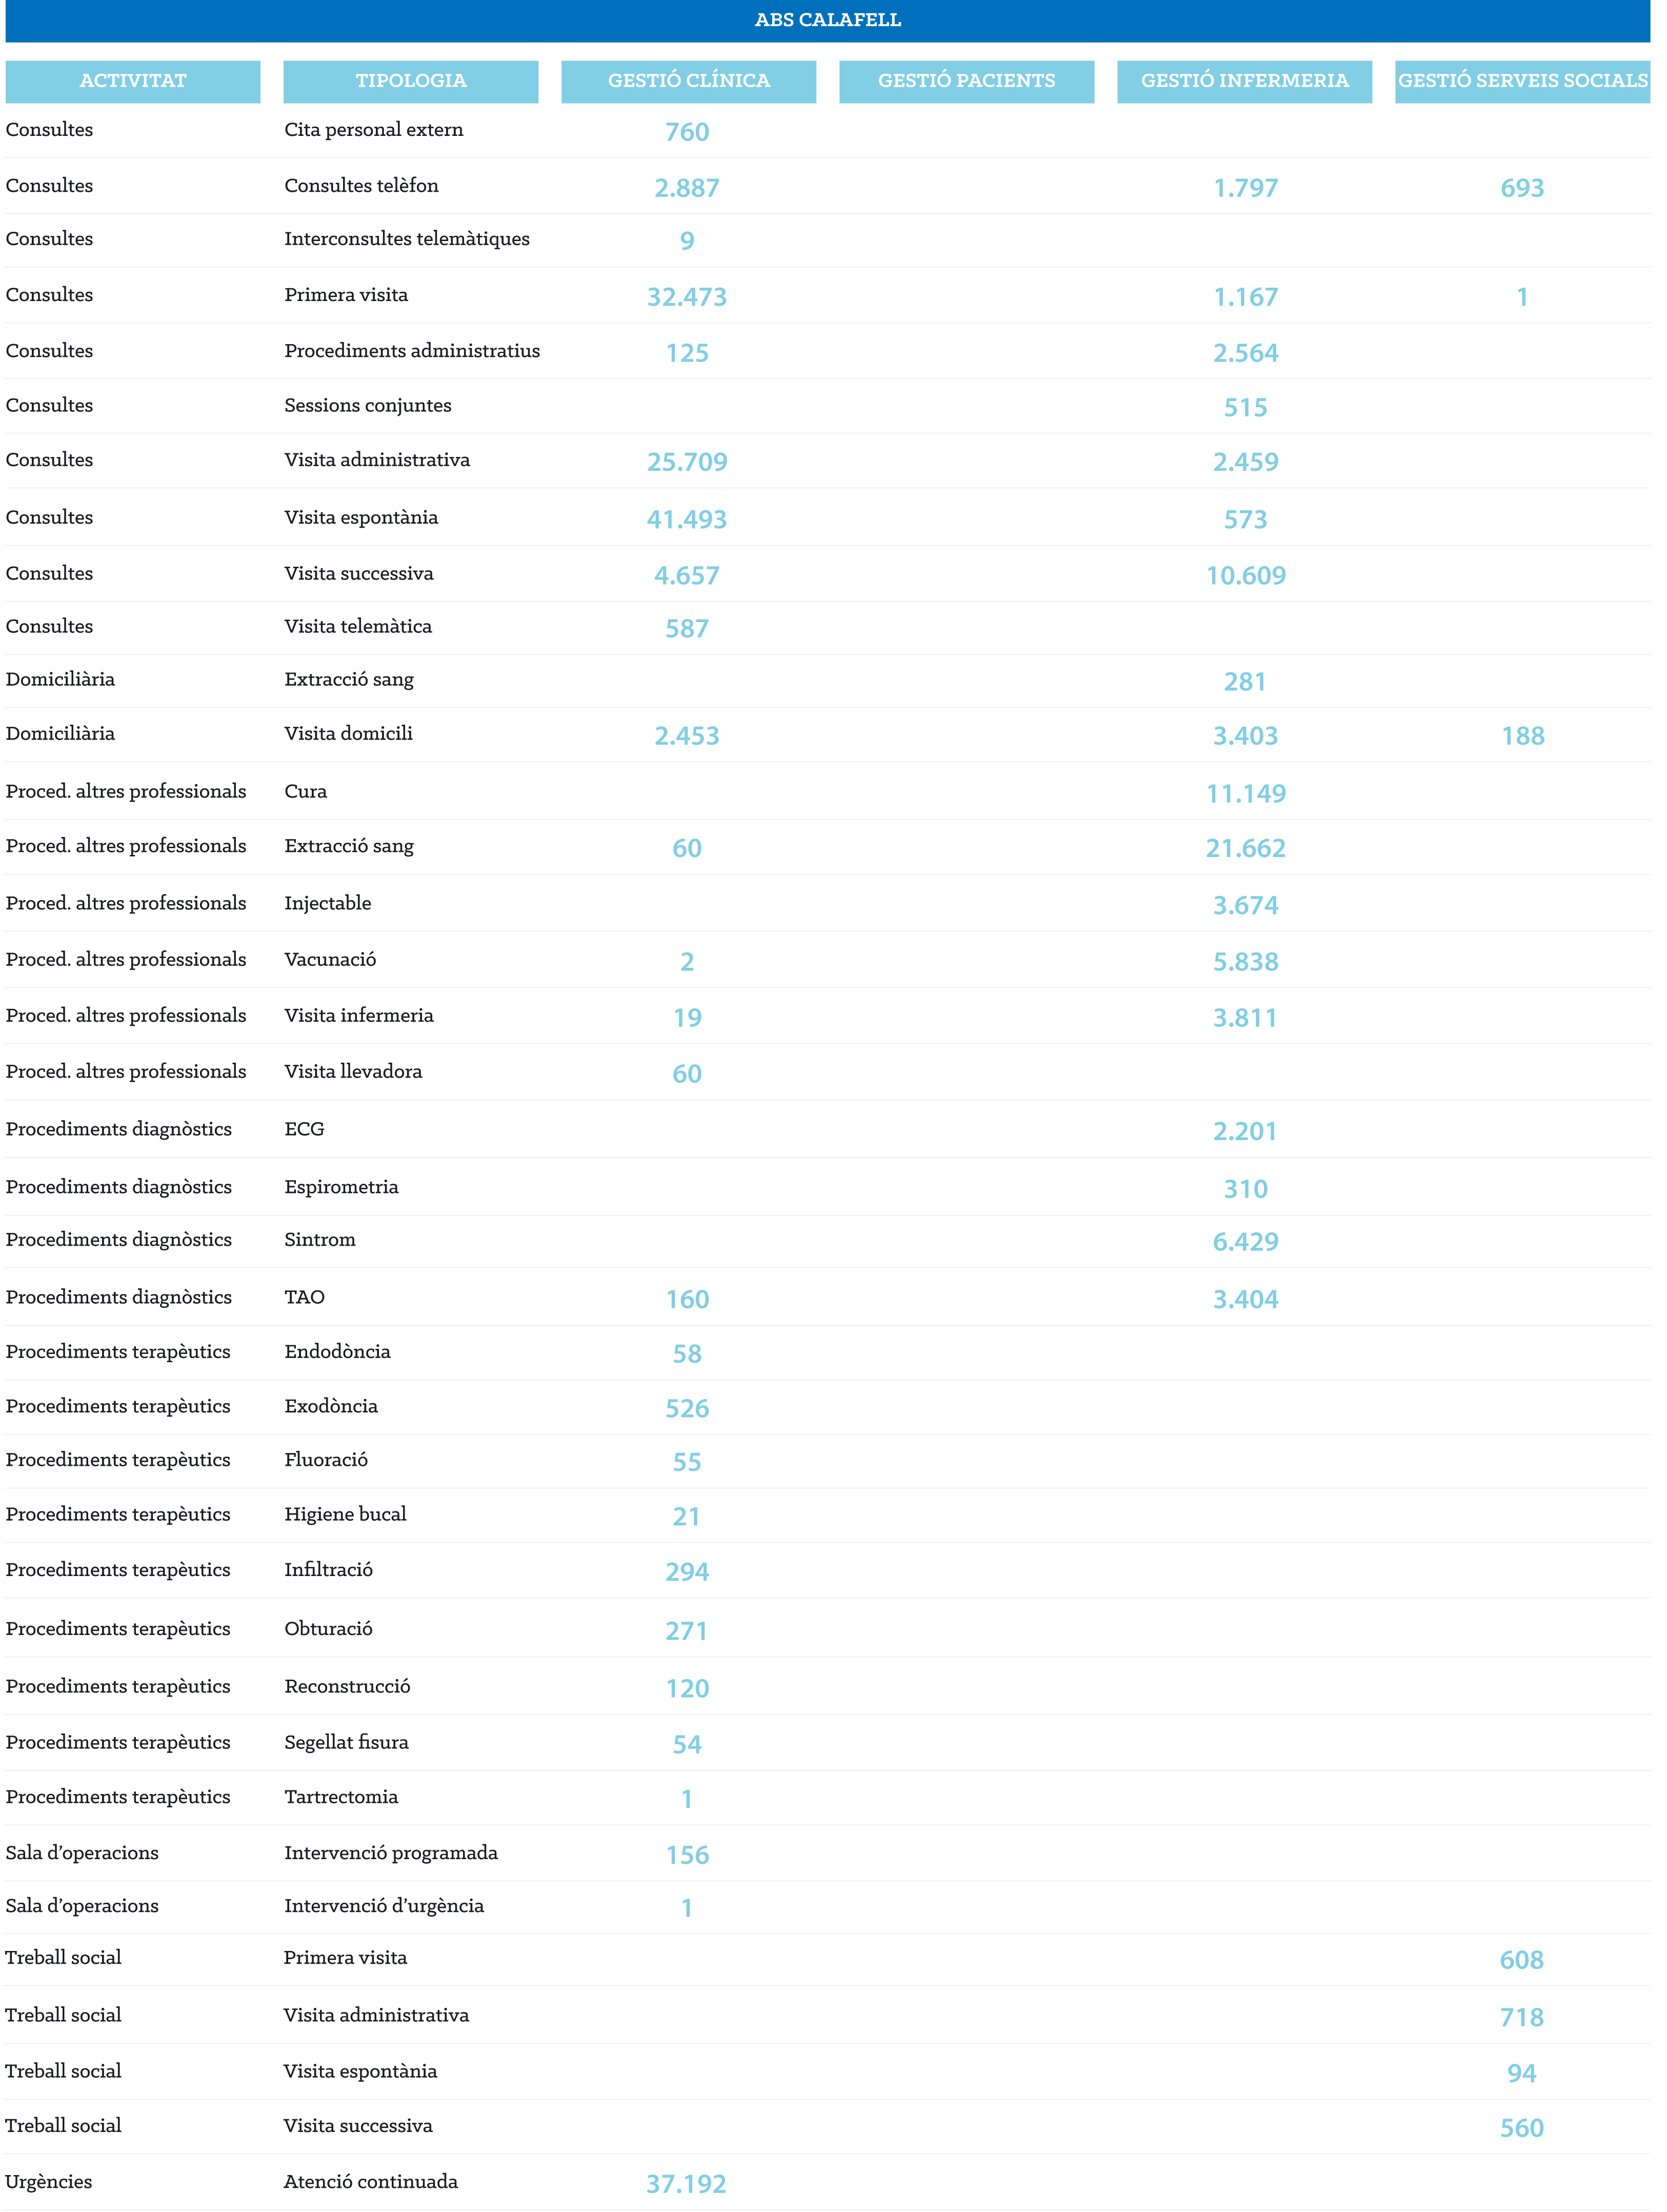Click the value 2.564 in infermeria column
1667x2212 pixels.
tap(1246, 353)
